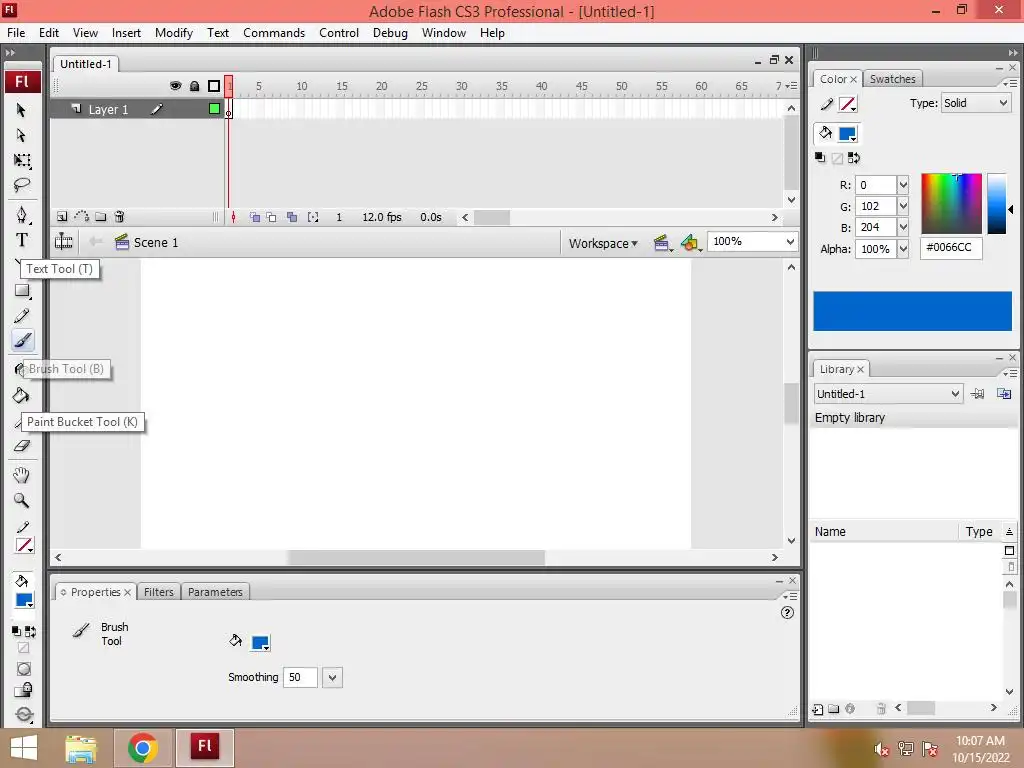1024x768 pixels.
Task: Click Insert Layer icon below timeline
Action: (62, 217)
